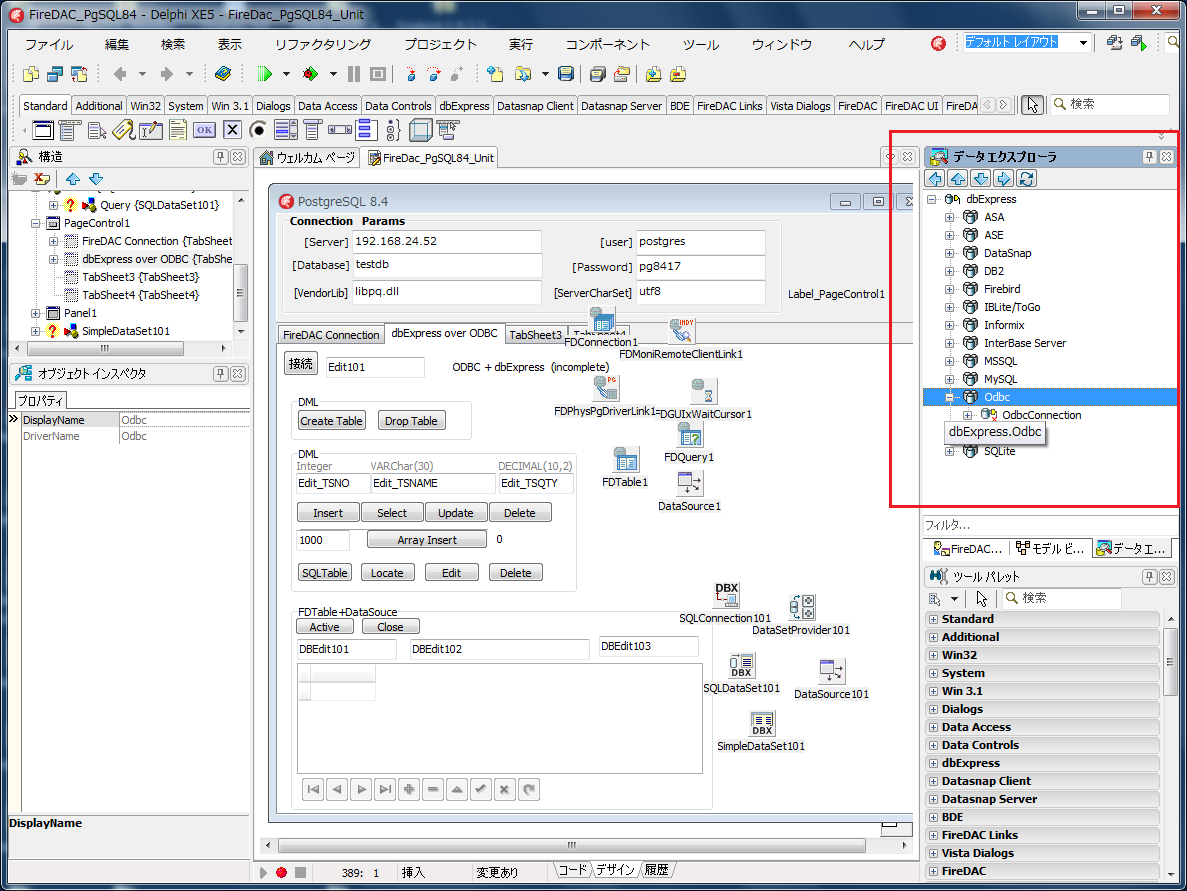Refresh the Data Explorer tree
1187x891 pixels.
pos(1027,179)
